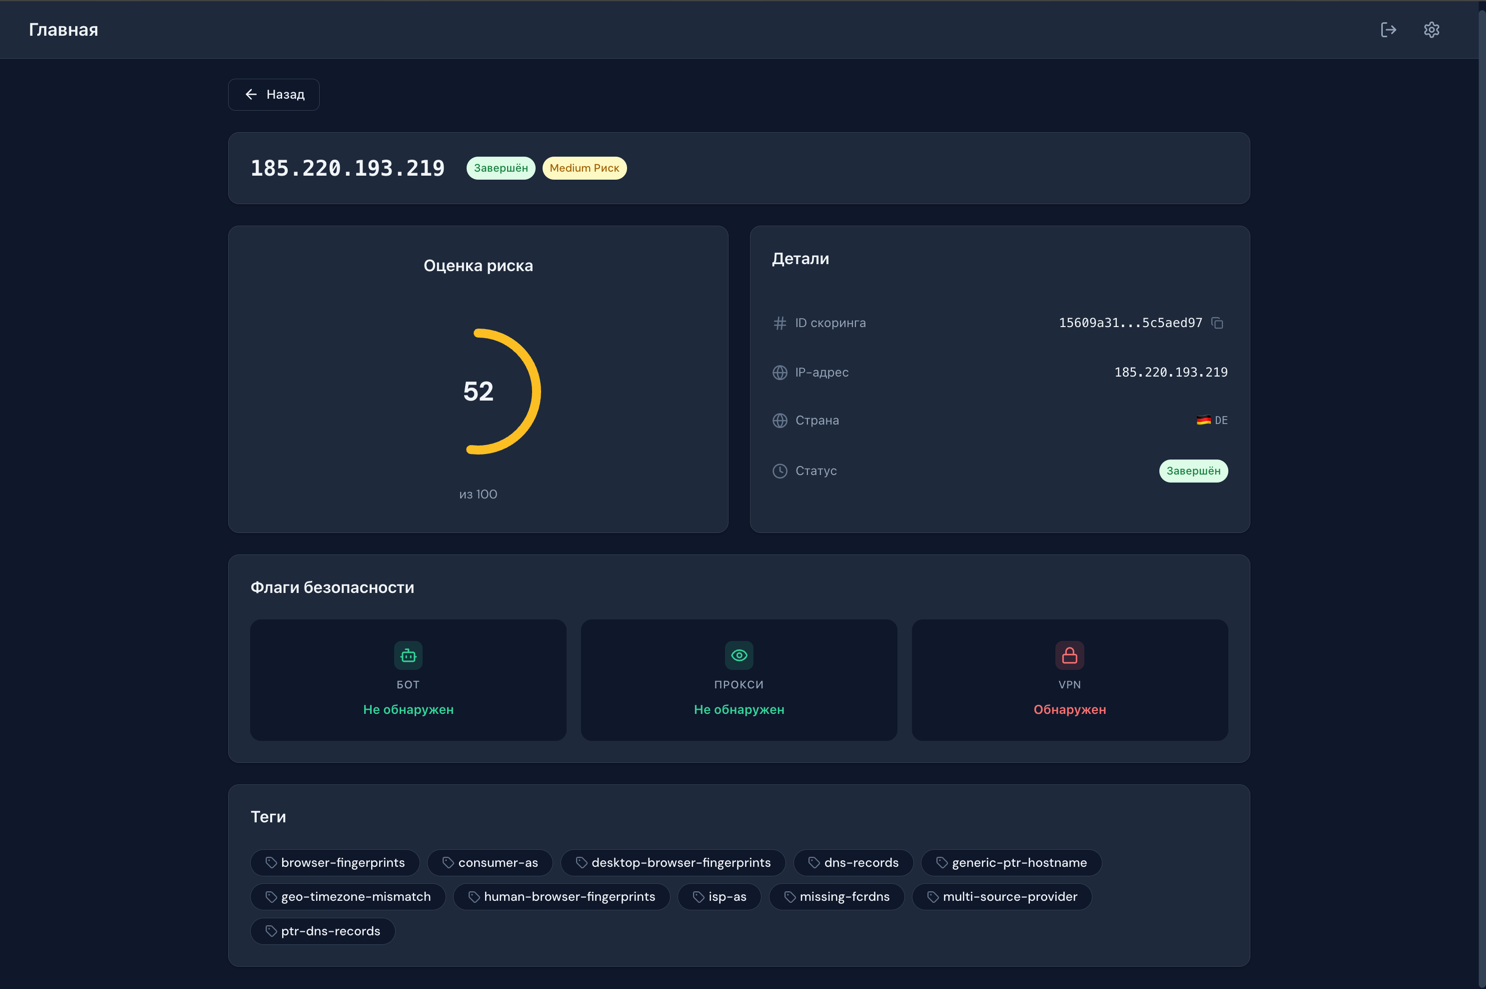This screenshot has width=1486, height=989.
Task: Click the hash icon beside ID скоринга
Action: pos(780,323)
